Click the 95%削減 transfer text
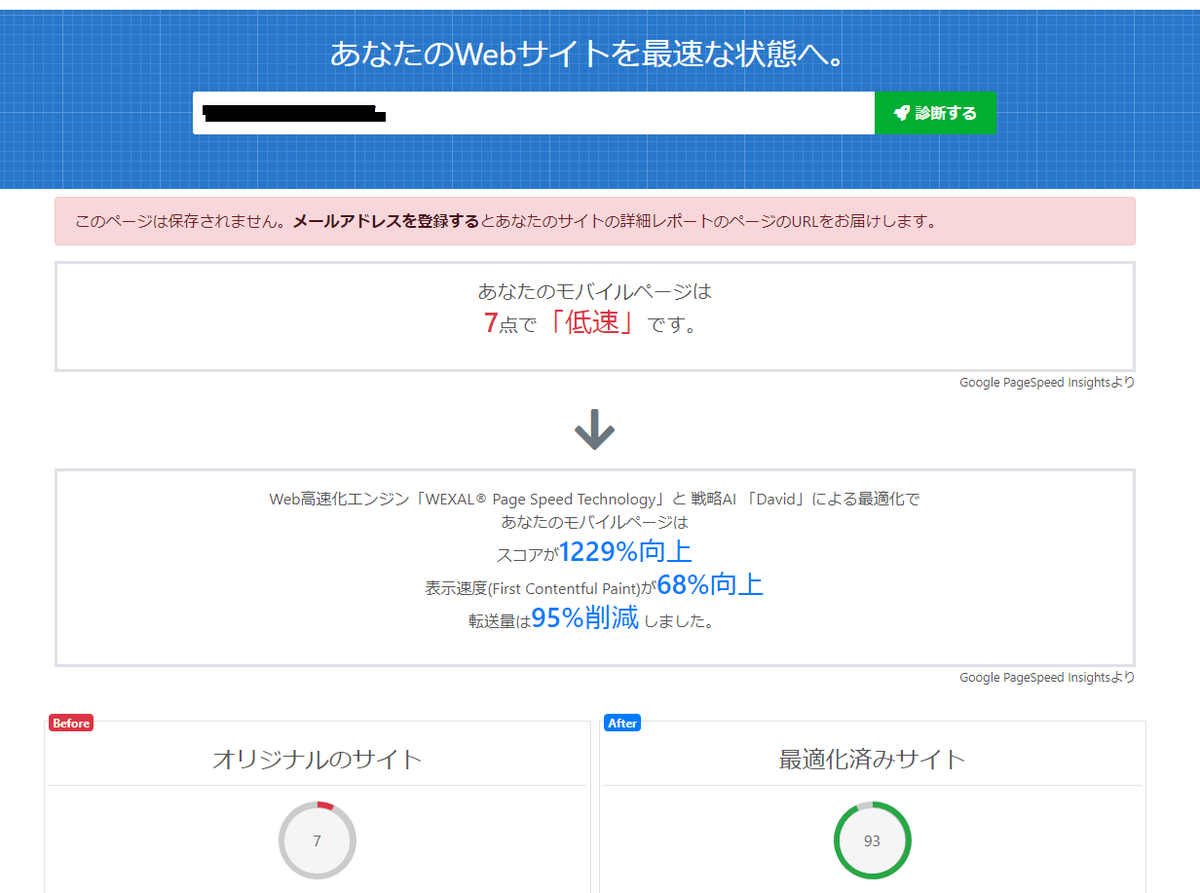The width and height of the screenshot is (1200, 893). pyautogui.click(x=585, y=618)
